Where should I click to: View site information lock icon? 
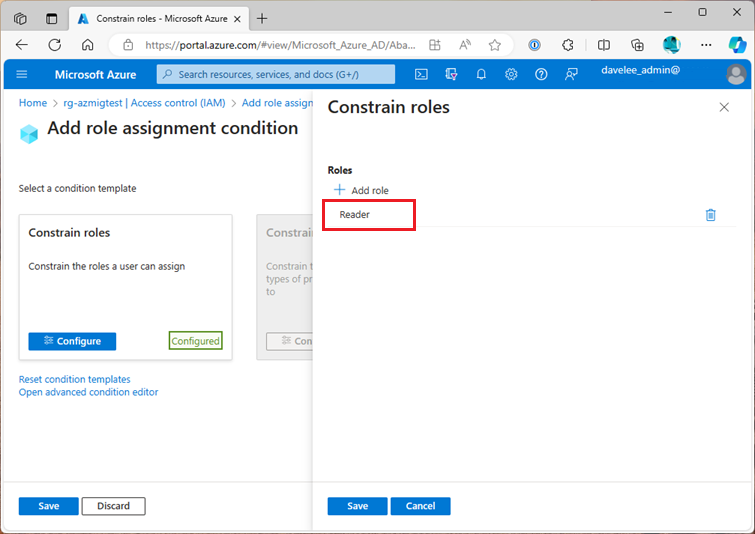coord(128,45)
